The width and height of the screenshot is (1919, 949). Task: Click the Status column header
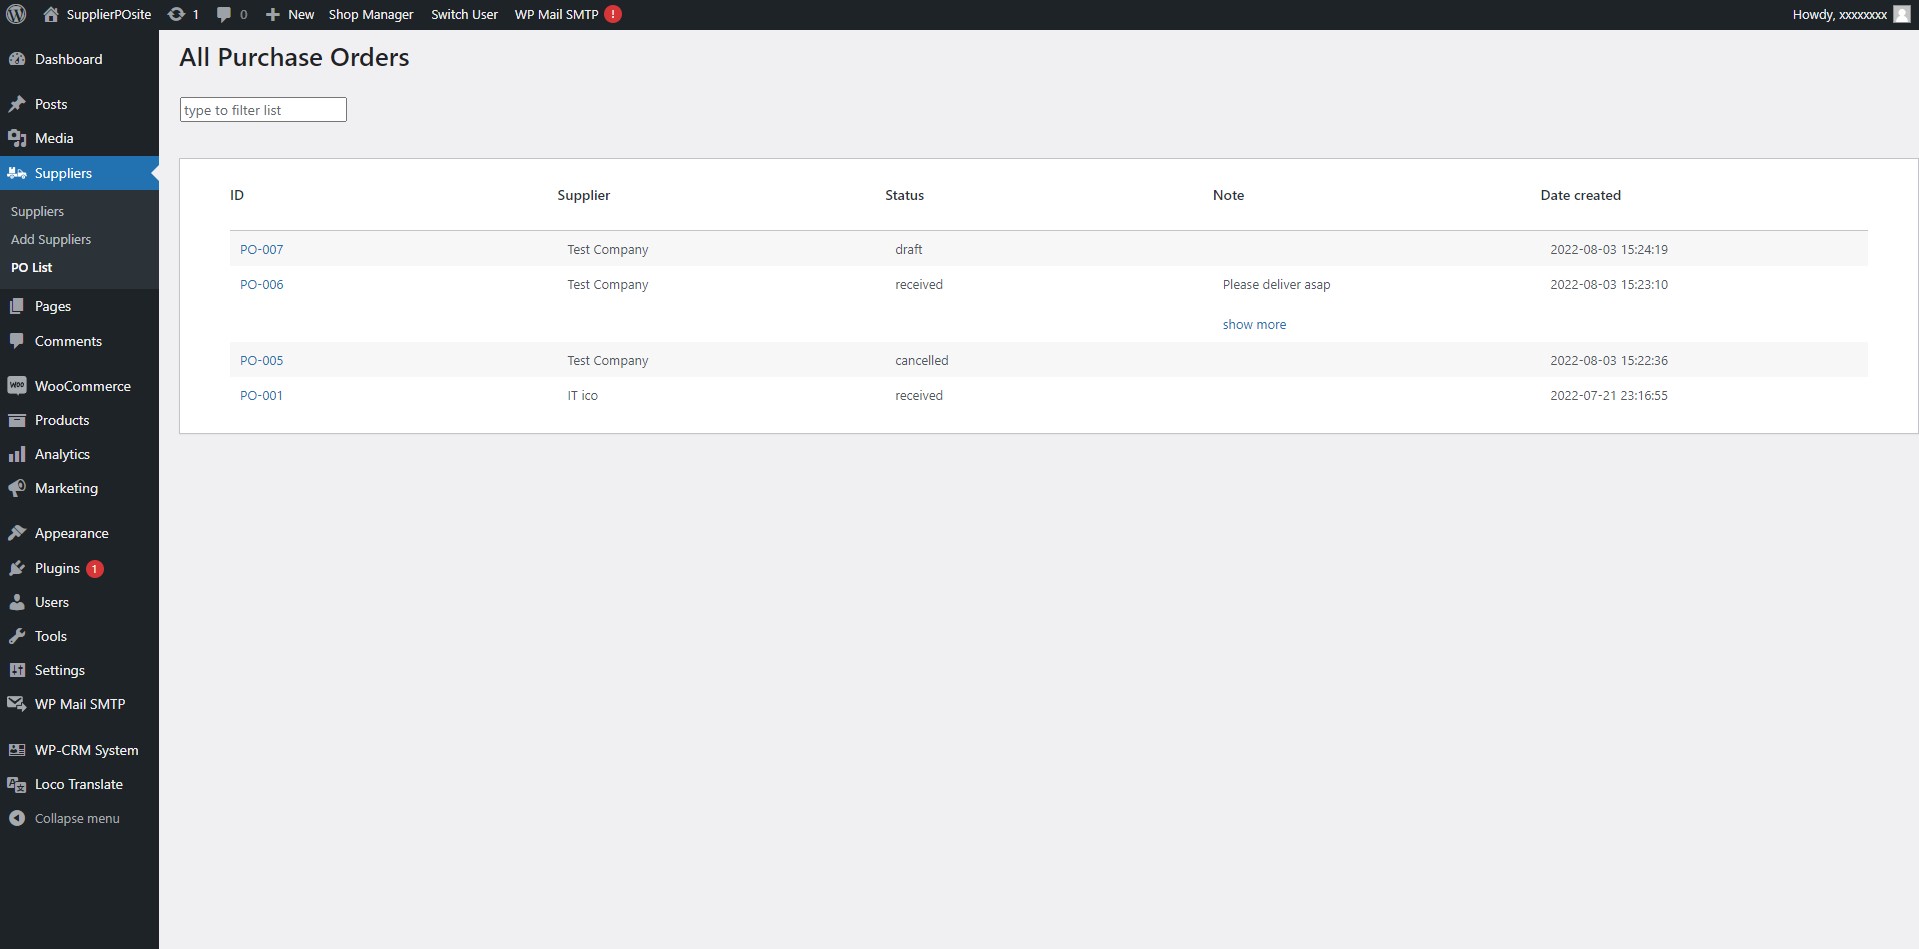coord(904,195)
